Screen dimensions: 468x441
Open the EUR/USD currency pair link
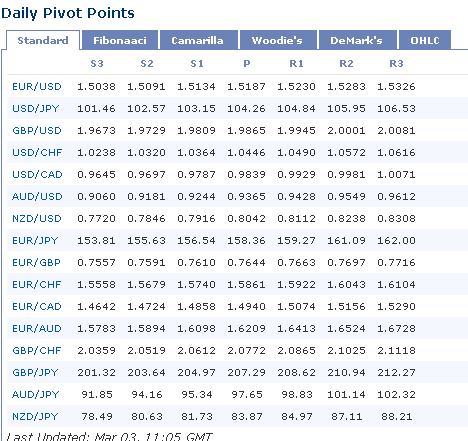click(x=37, y=87)
